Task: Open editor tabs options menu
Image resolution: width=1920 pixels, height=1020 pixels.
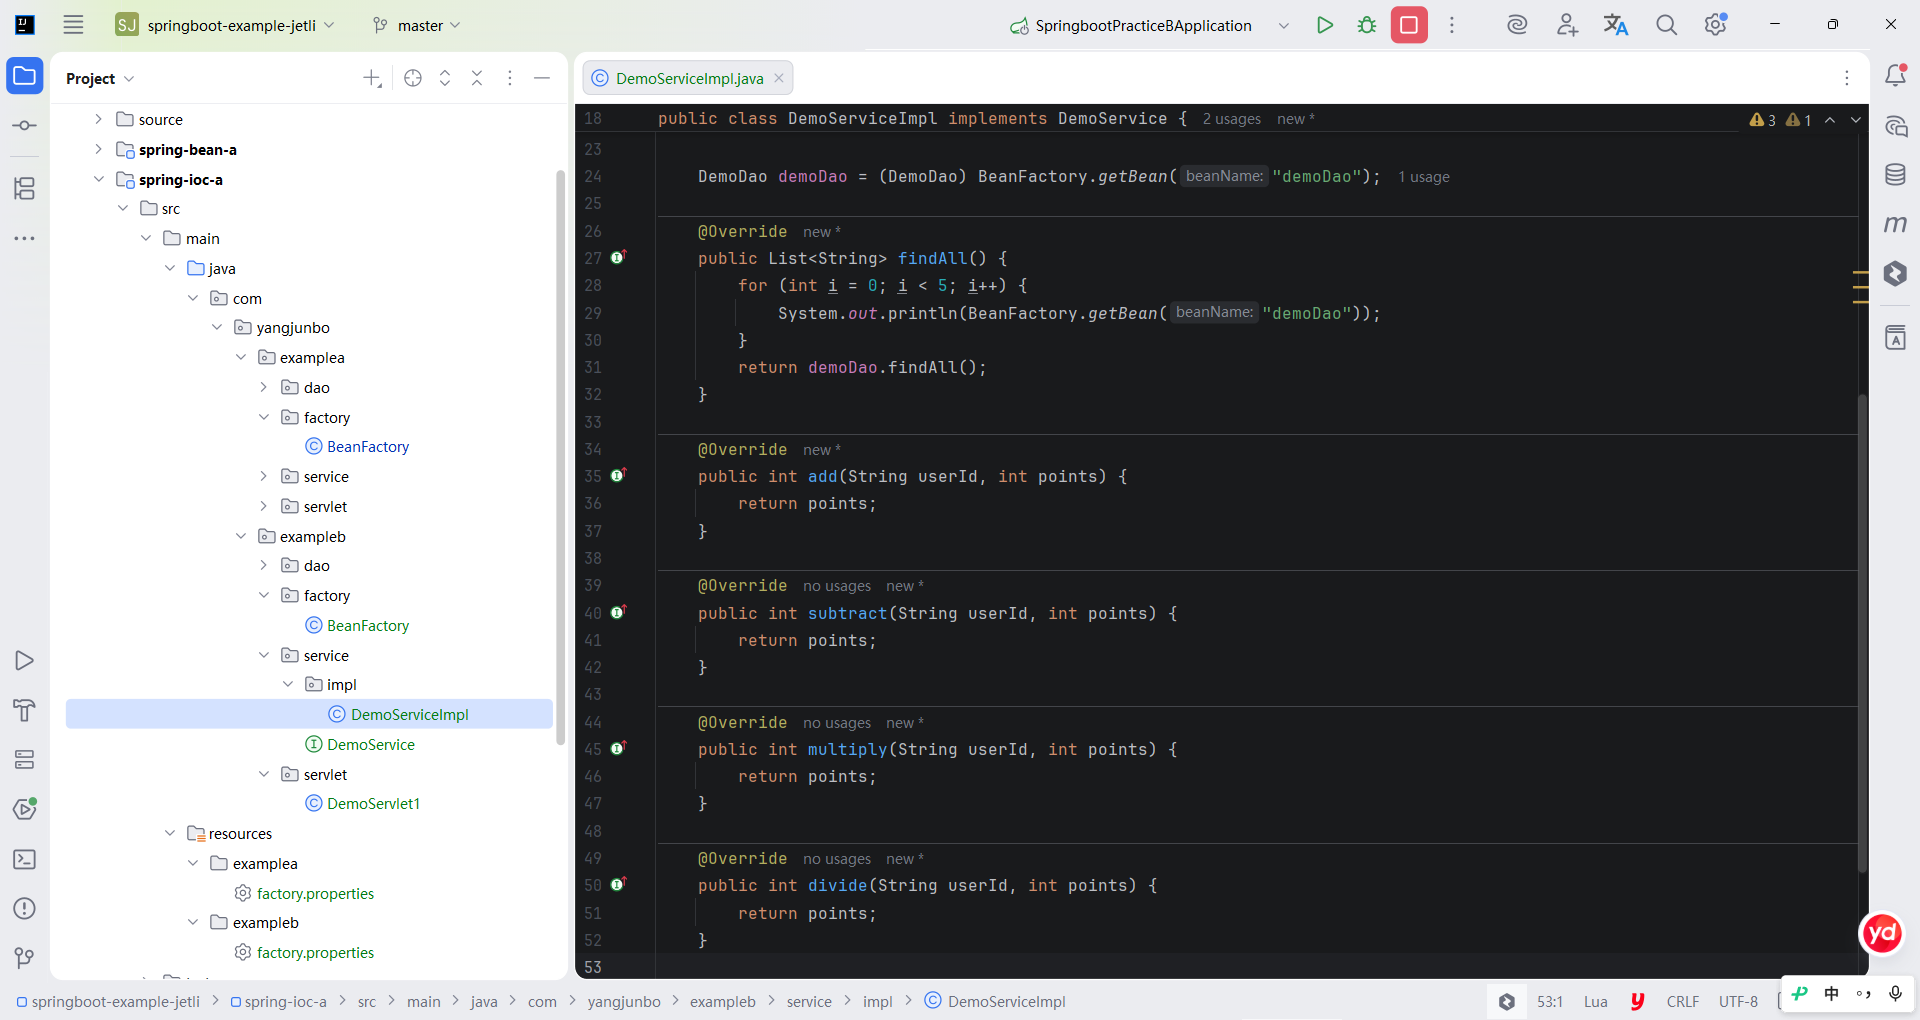Action: coord(1847,78)
